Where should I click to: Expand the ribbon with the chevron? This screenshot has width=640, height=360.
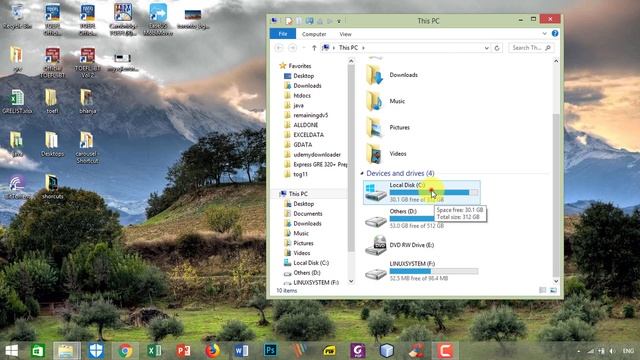tap(544, 33)
